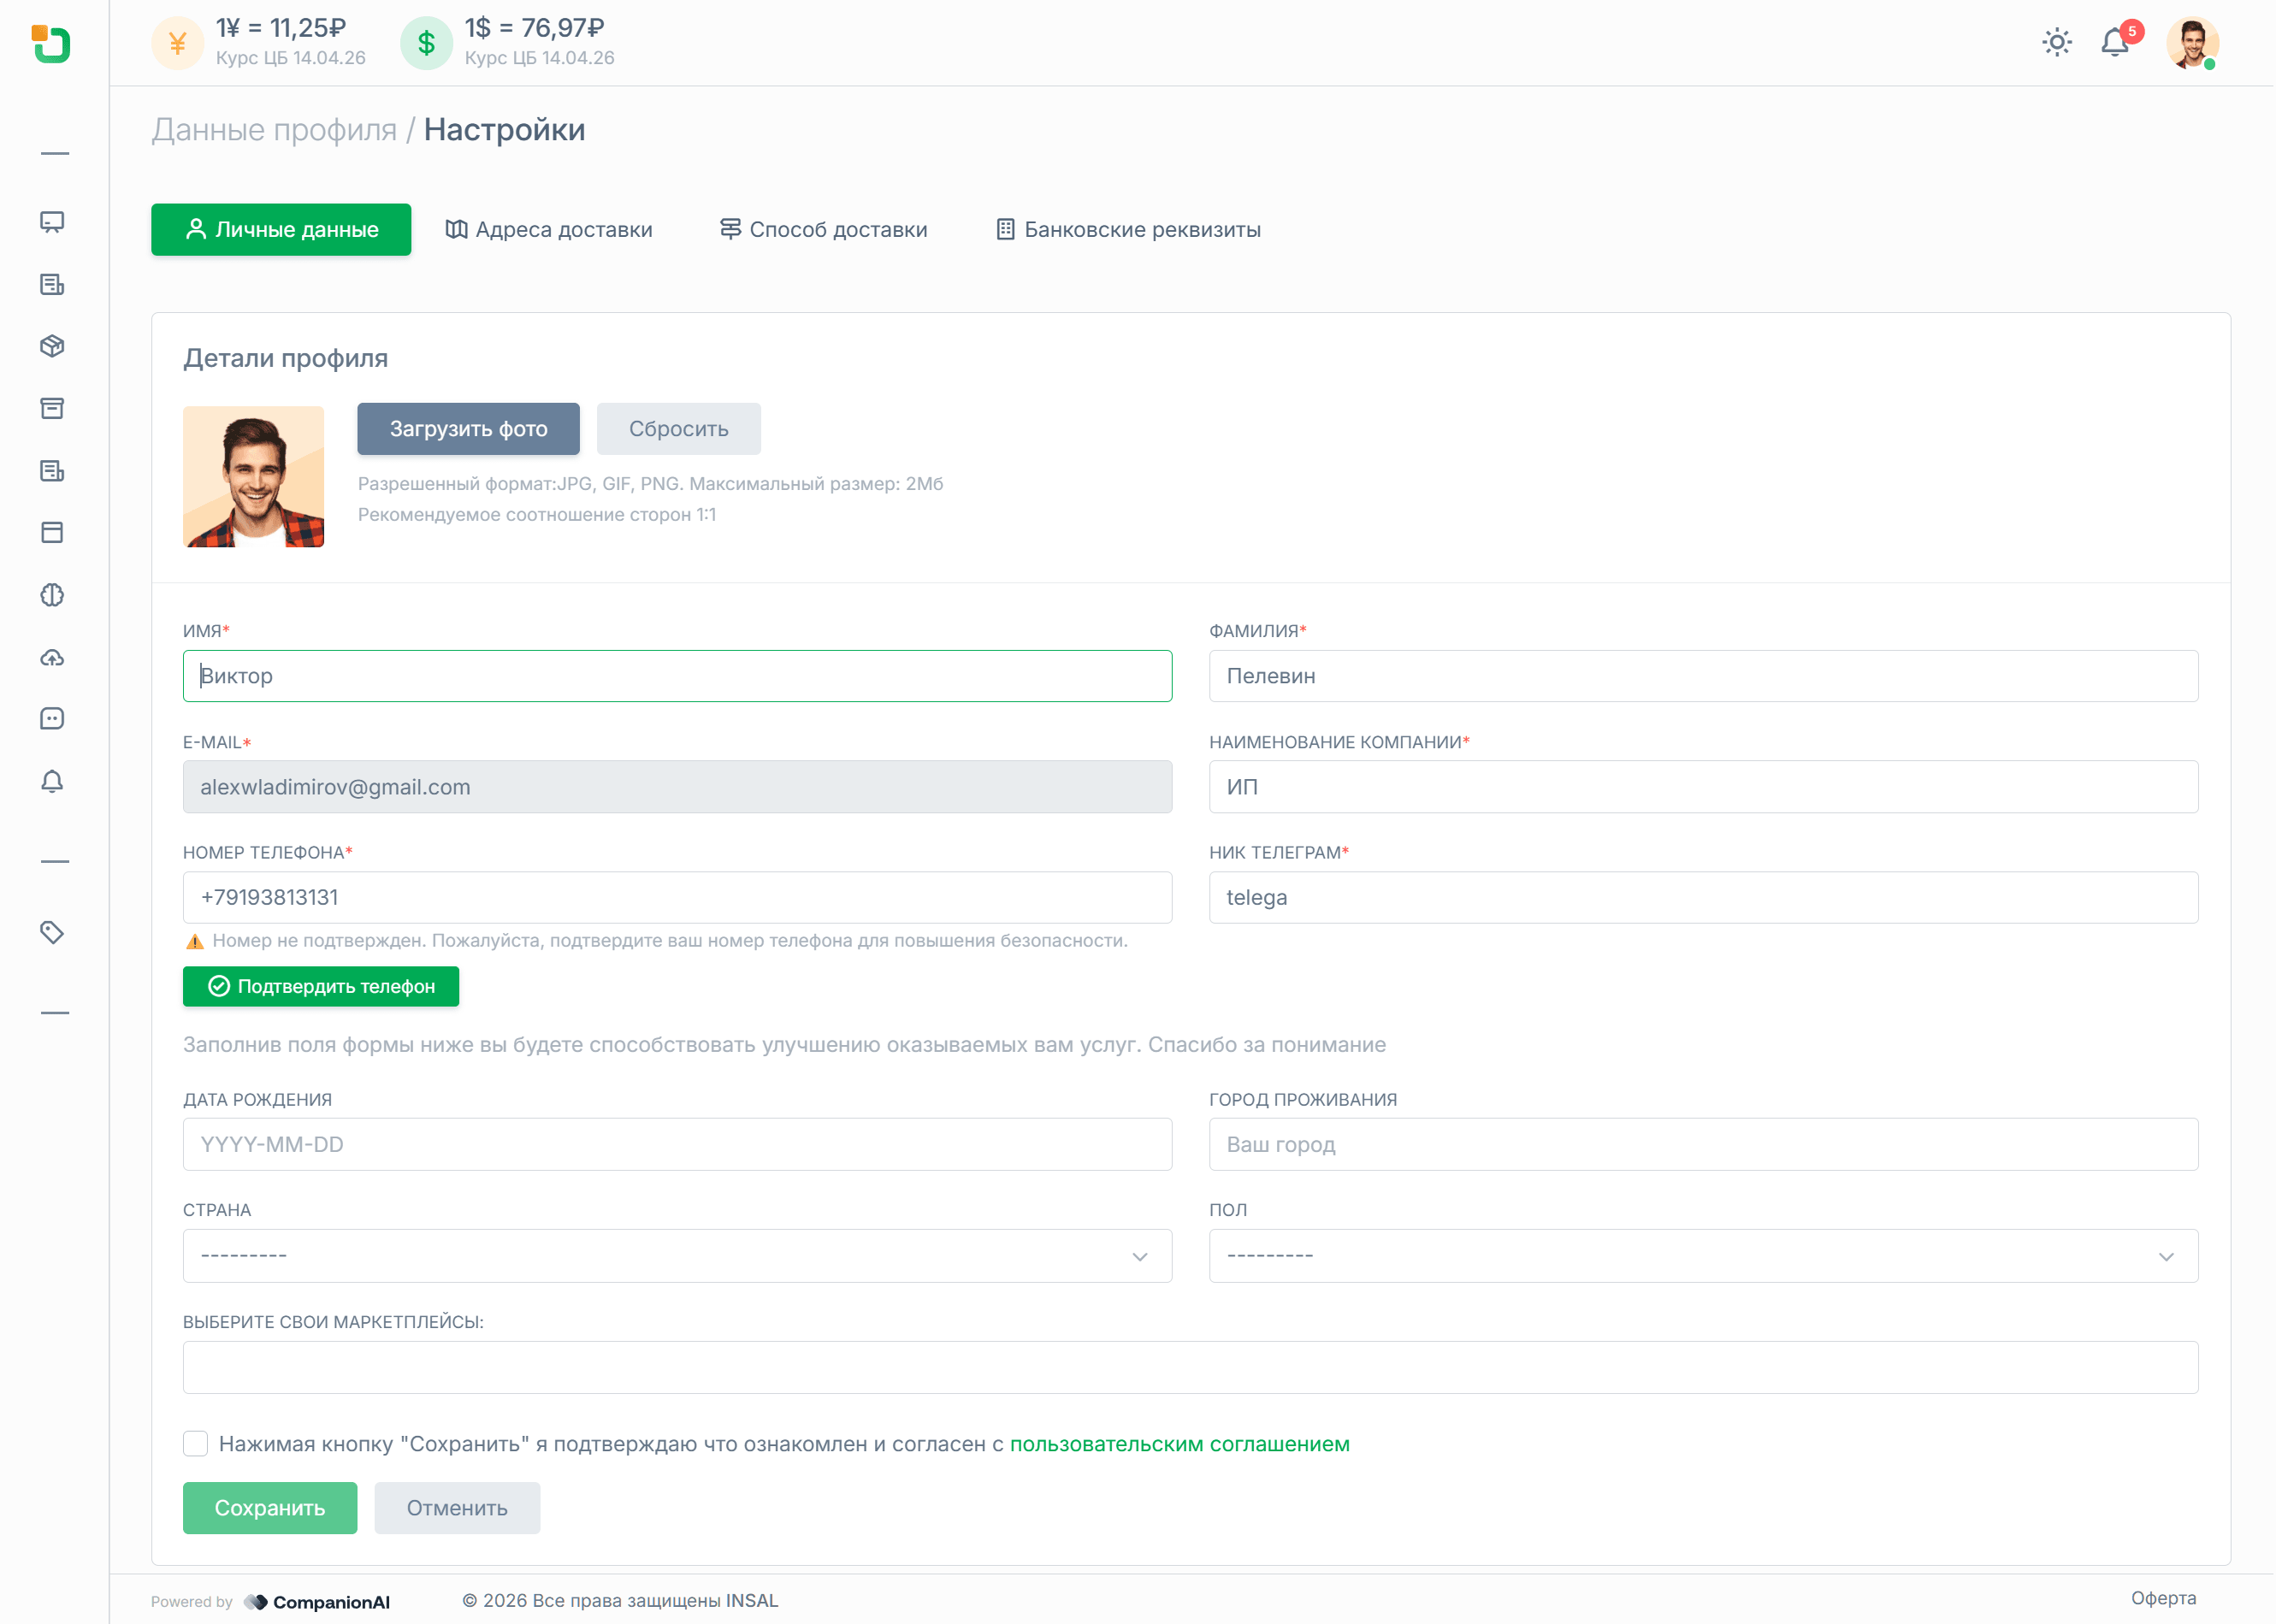Open the пользовательским соглашением link
The height and width of the screenshot is (1624, 2276).
pos(1179,1444)
